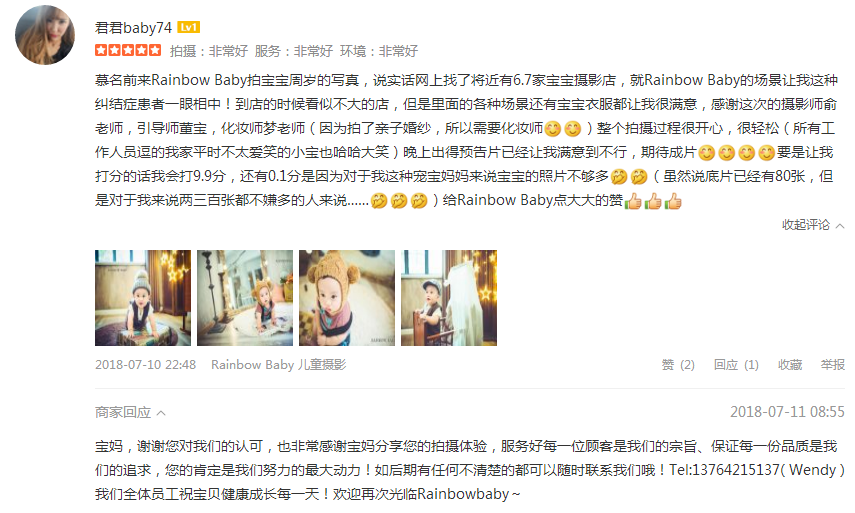855x513 pixels.
Task: Open fourth photo of baby in cap
Action: click(x=449, y=298)
